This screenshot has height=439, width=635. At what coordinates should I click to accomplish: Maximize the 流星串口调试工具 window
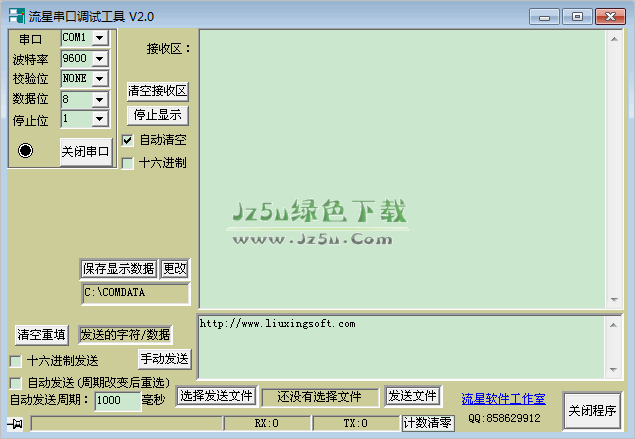577,17
